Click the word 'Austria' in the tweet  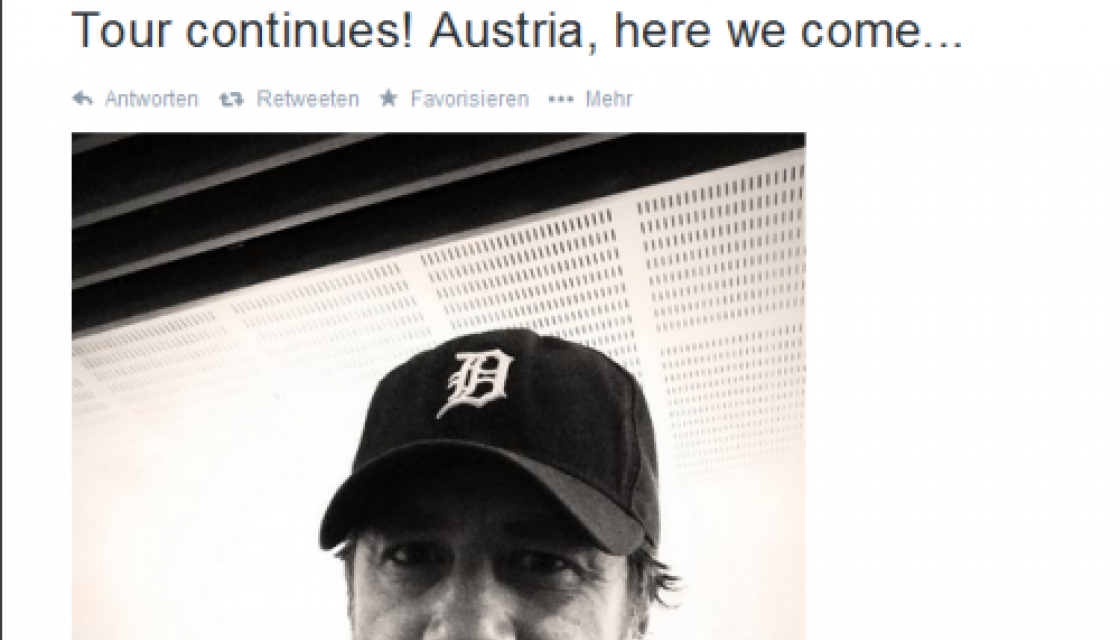pyautogui.click(x=506, y=31)
